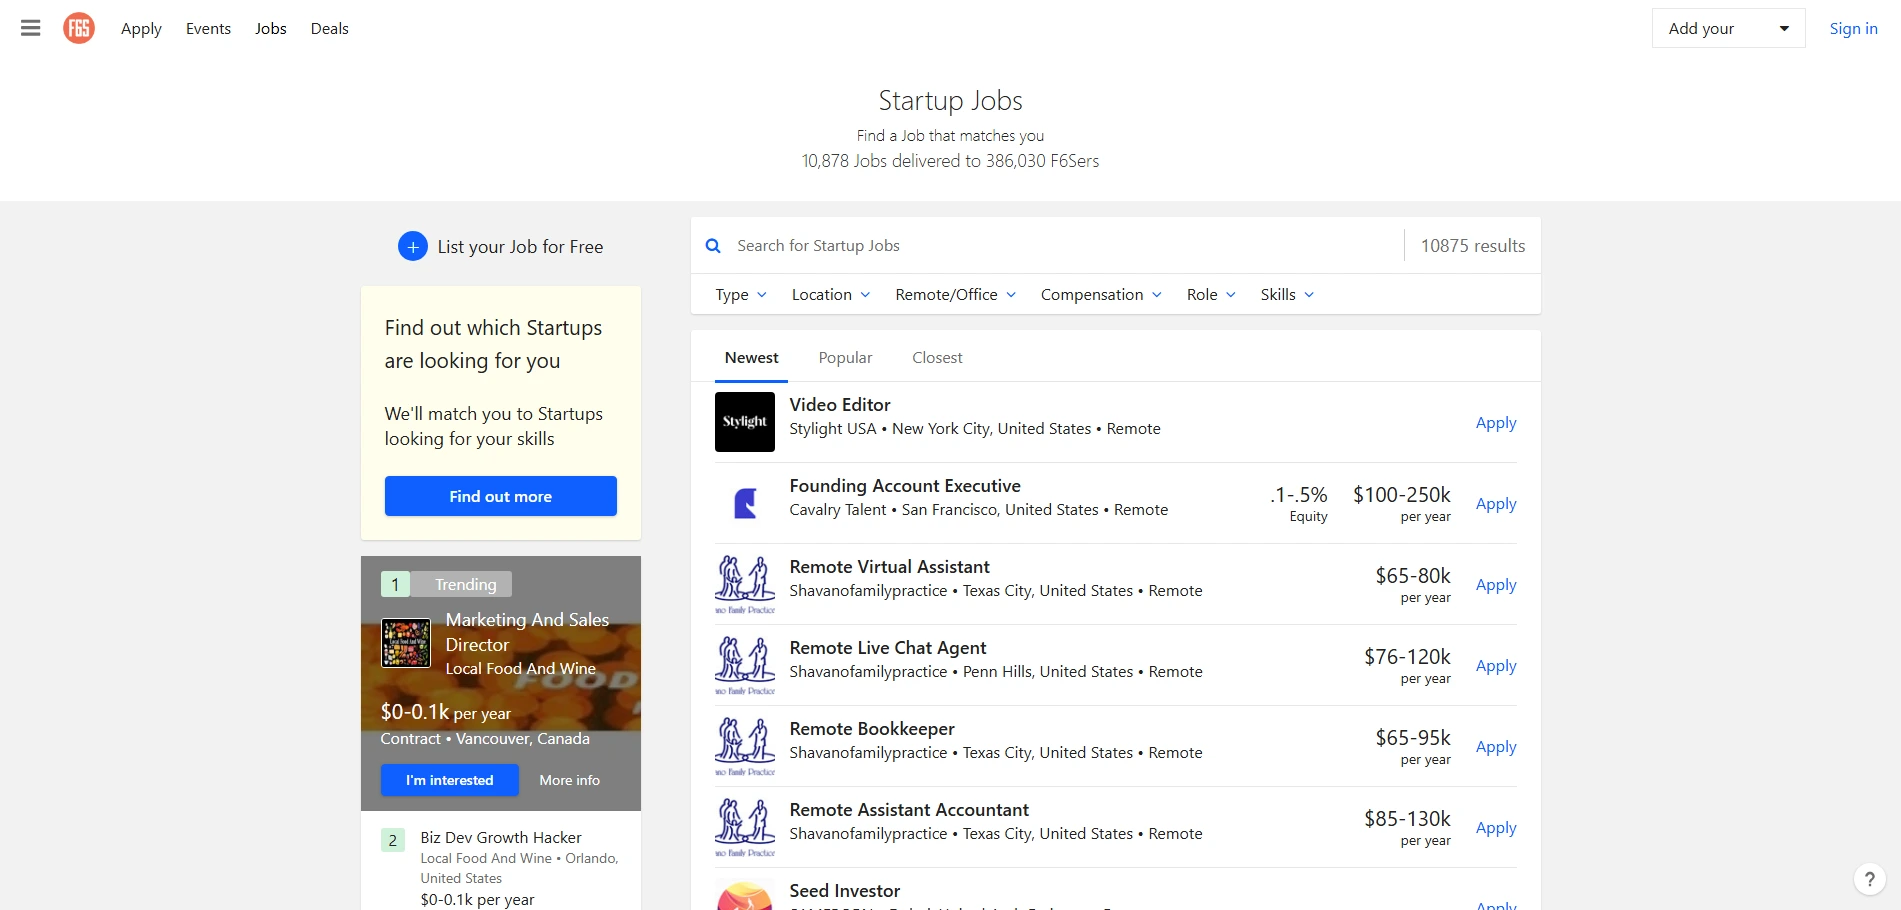
Task: Expand the Type filter dropdown
Action: 741,295
